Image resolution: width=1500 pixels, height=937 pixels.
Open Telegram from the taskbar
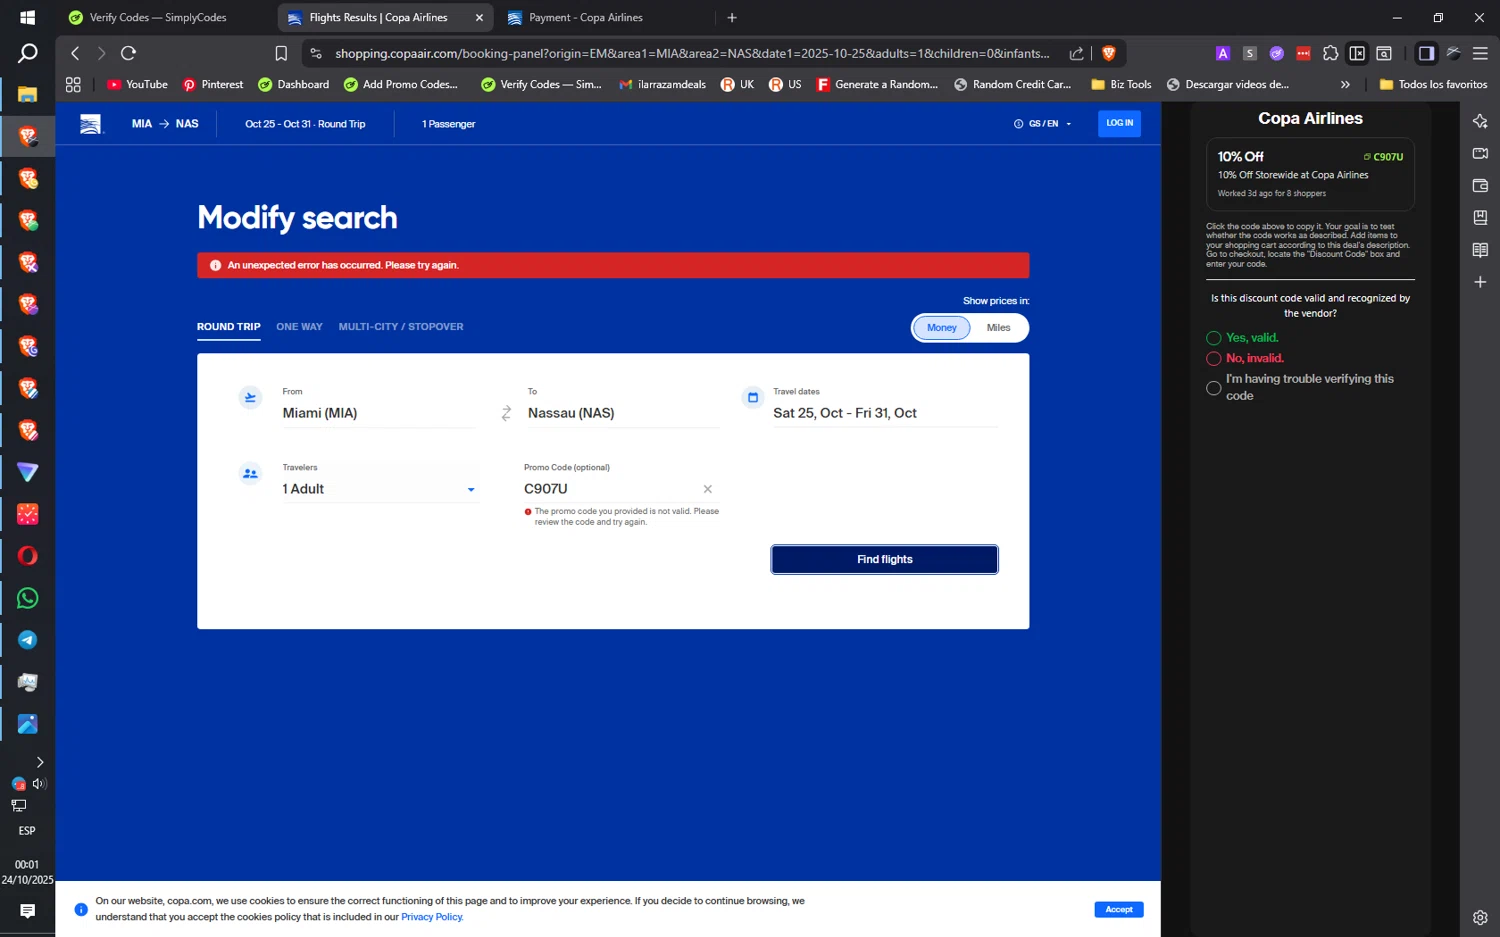[x=27, y=640]
